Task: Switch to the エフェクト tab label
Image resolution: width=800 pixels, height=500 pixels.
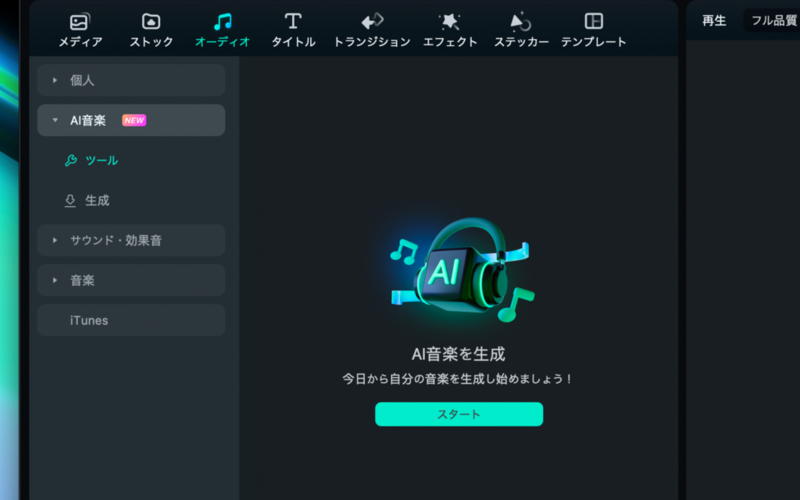Action: pos(450,42)
